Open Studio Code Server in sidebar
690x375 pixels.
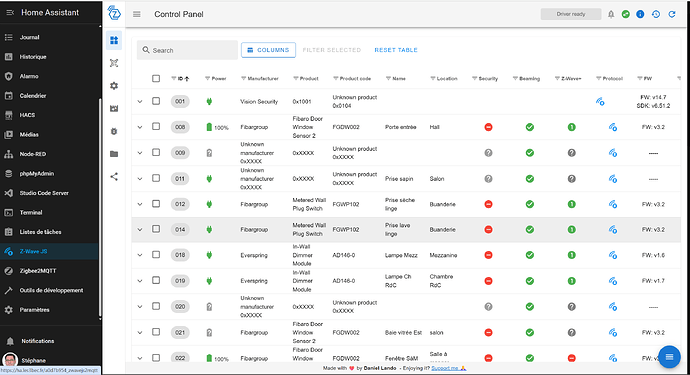pyautogui.click(x=50, y=193)
